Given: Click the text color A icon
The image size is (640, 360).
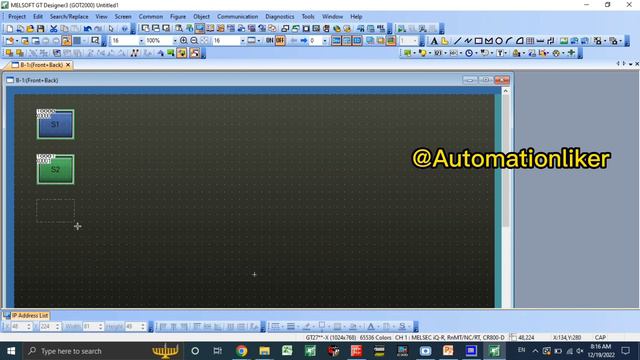Looking at the screenshot, I should pyautogui.click(x=371, y=326).
